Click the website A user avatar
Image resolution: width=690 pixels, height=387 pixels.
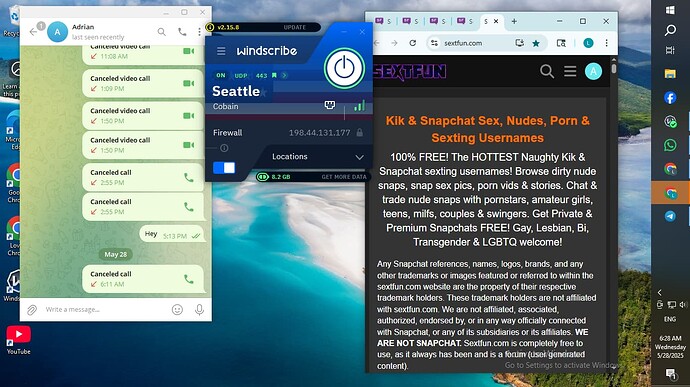593,71
